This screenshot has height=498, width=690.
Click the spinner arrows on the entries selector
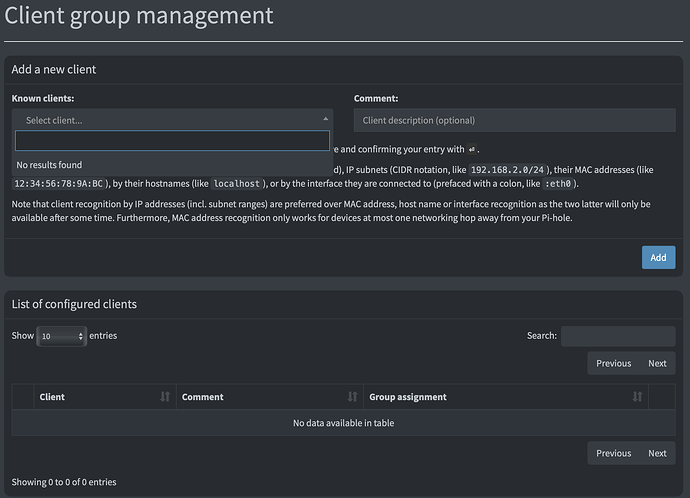[x=81, y=337]
